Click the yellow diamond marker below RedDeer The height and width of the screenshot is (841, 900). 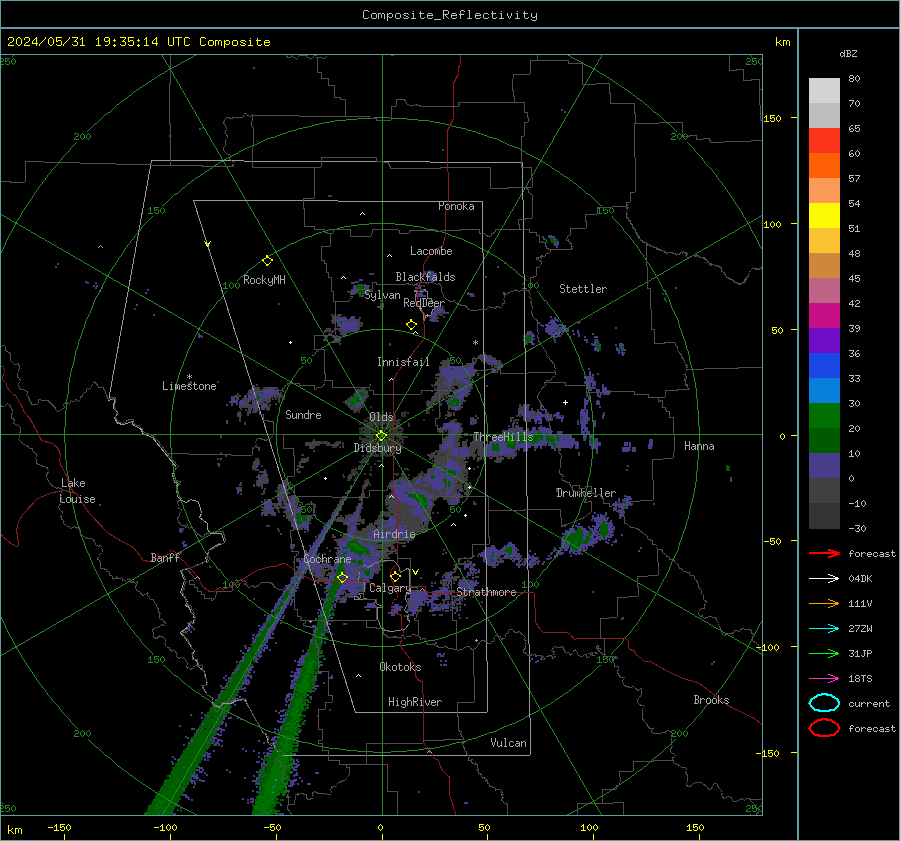411,325
